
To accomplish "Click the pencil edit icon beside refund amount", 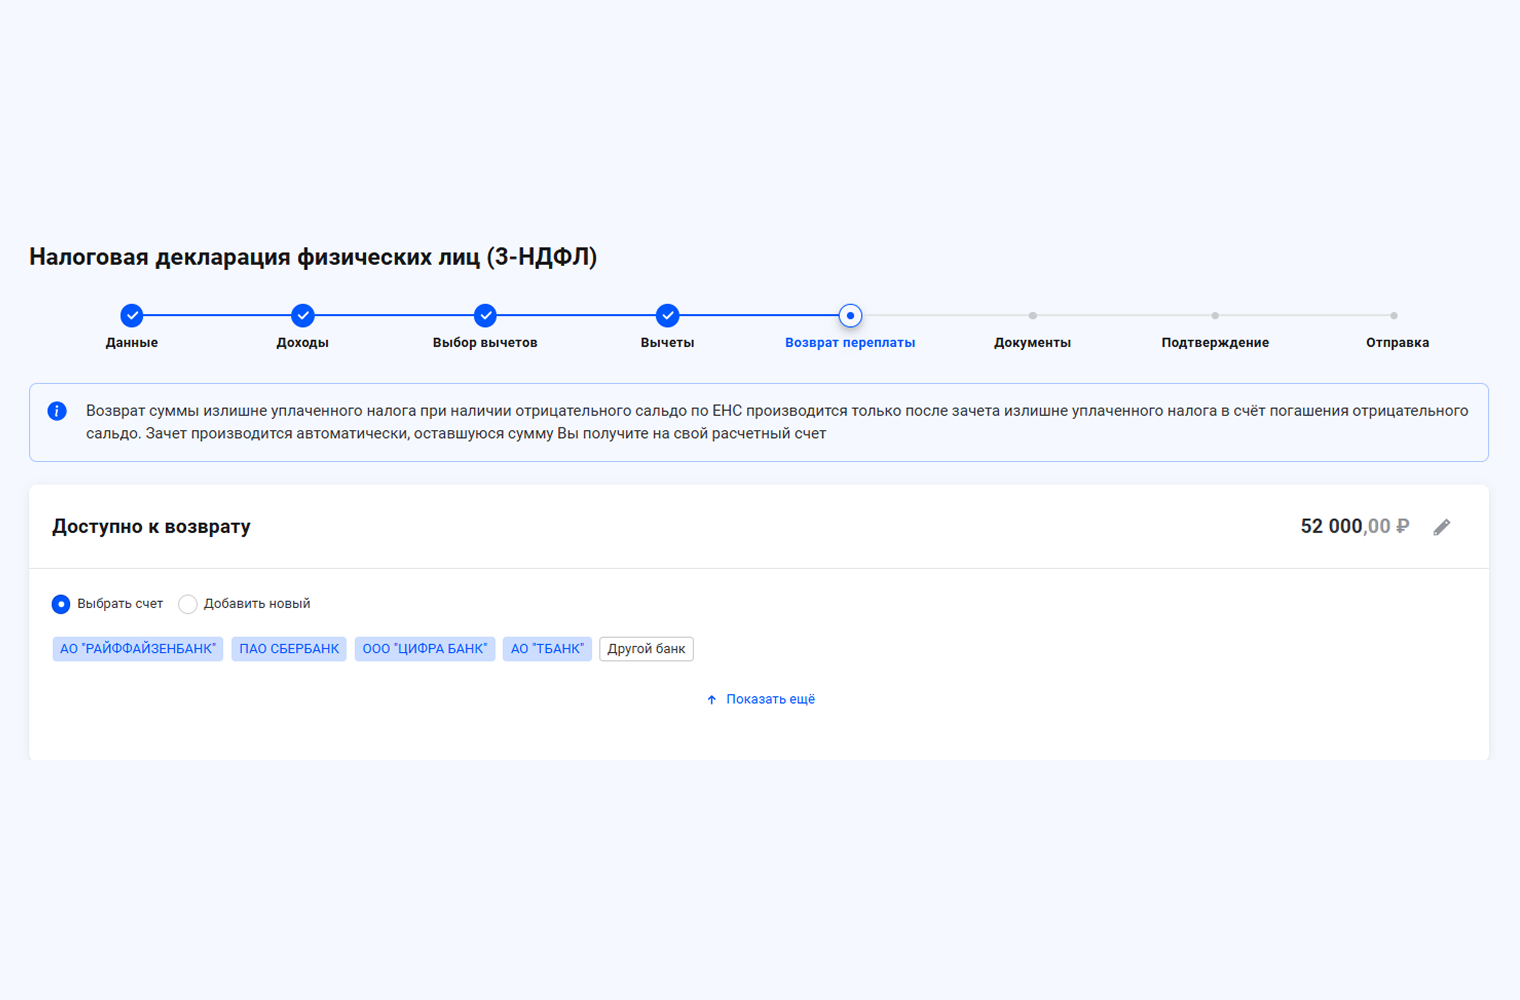I will coord(1441,527).
